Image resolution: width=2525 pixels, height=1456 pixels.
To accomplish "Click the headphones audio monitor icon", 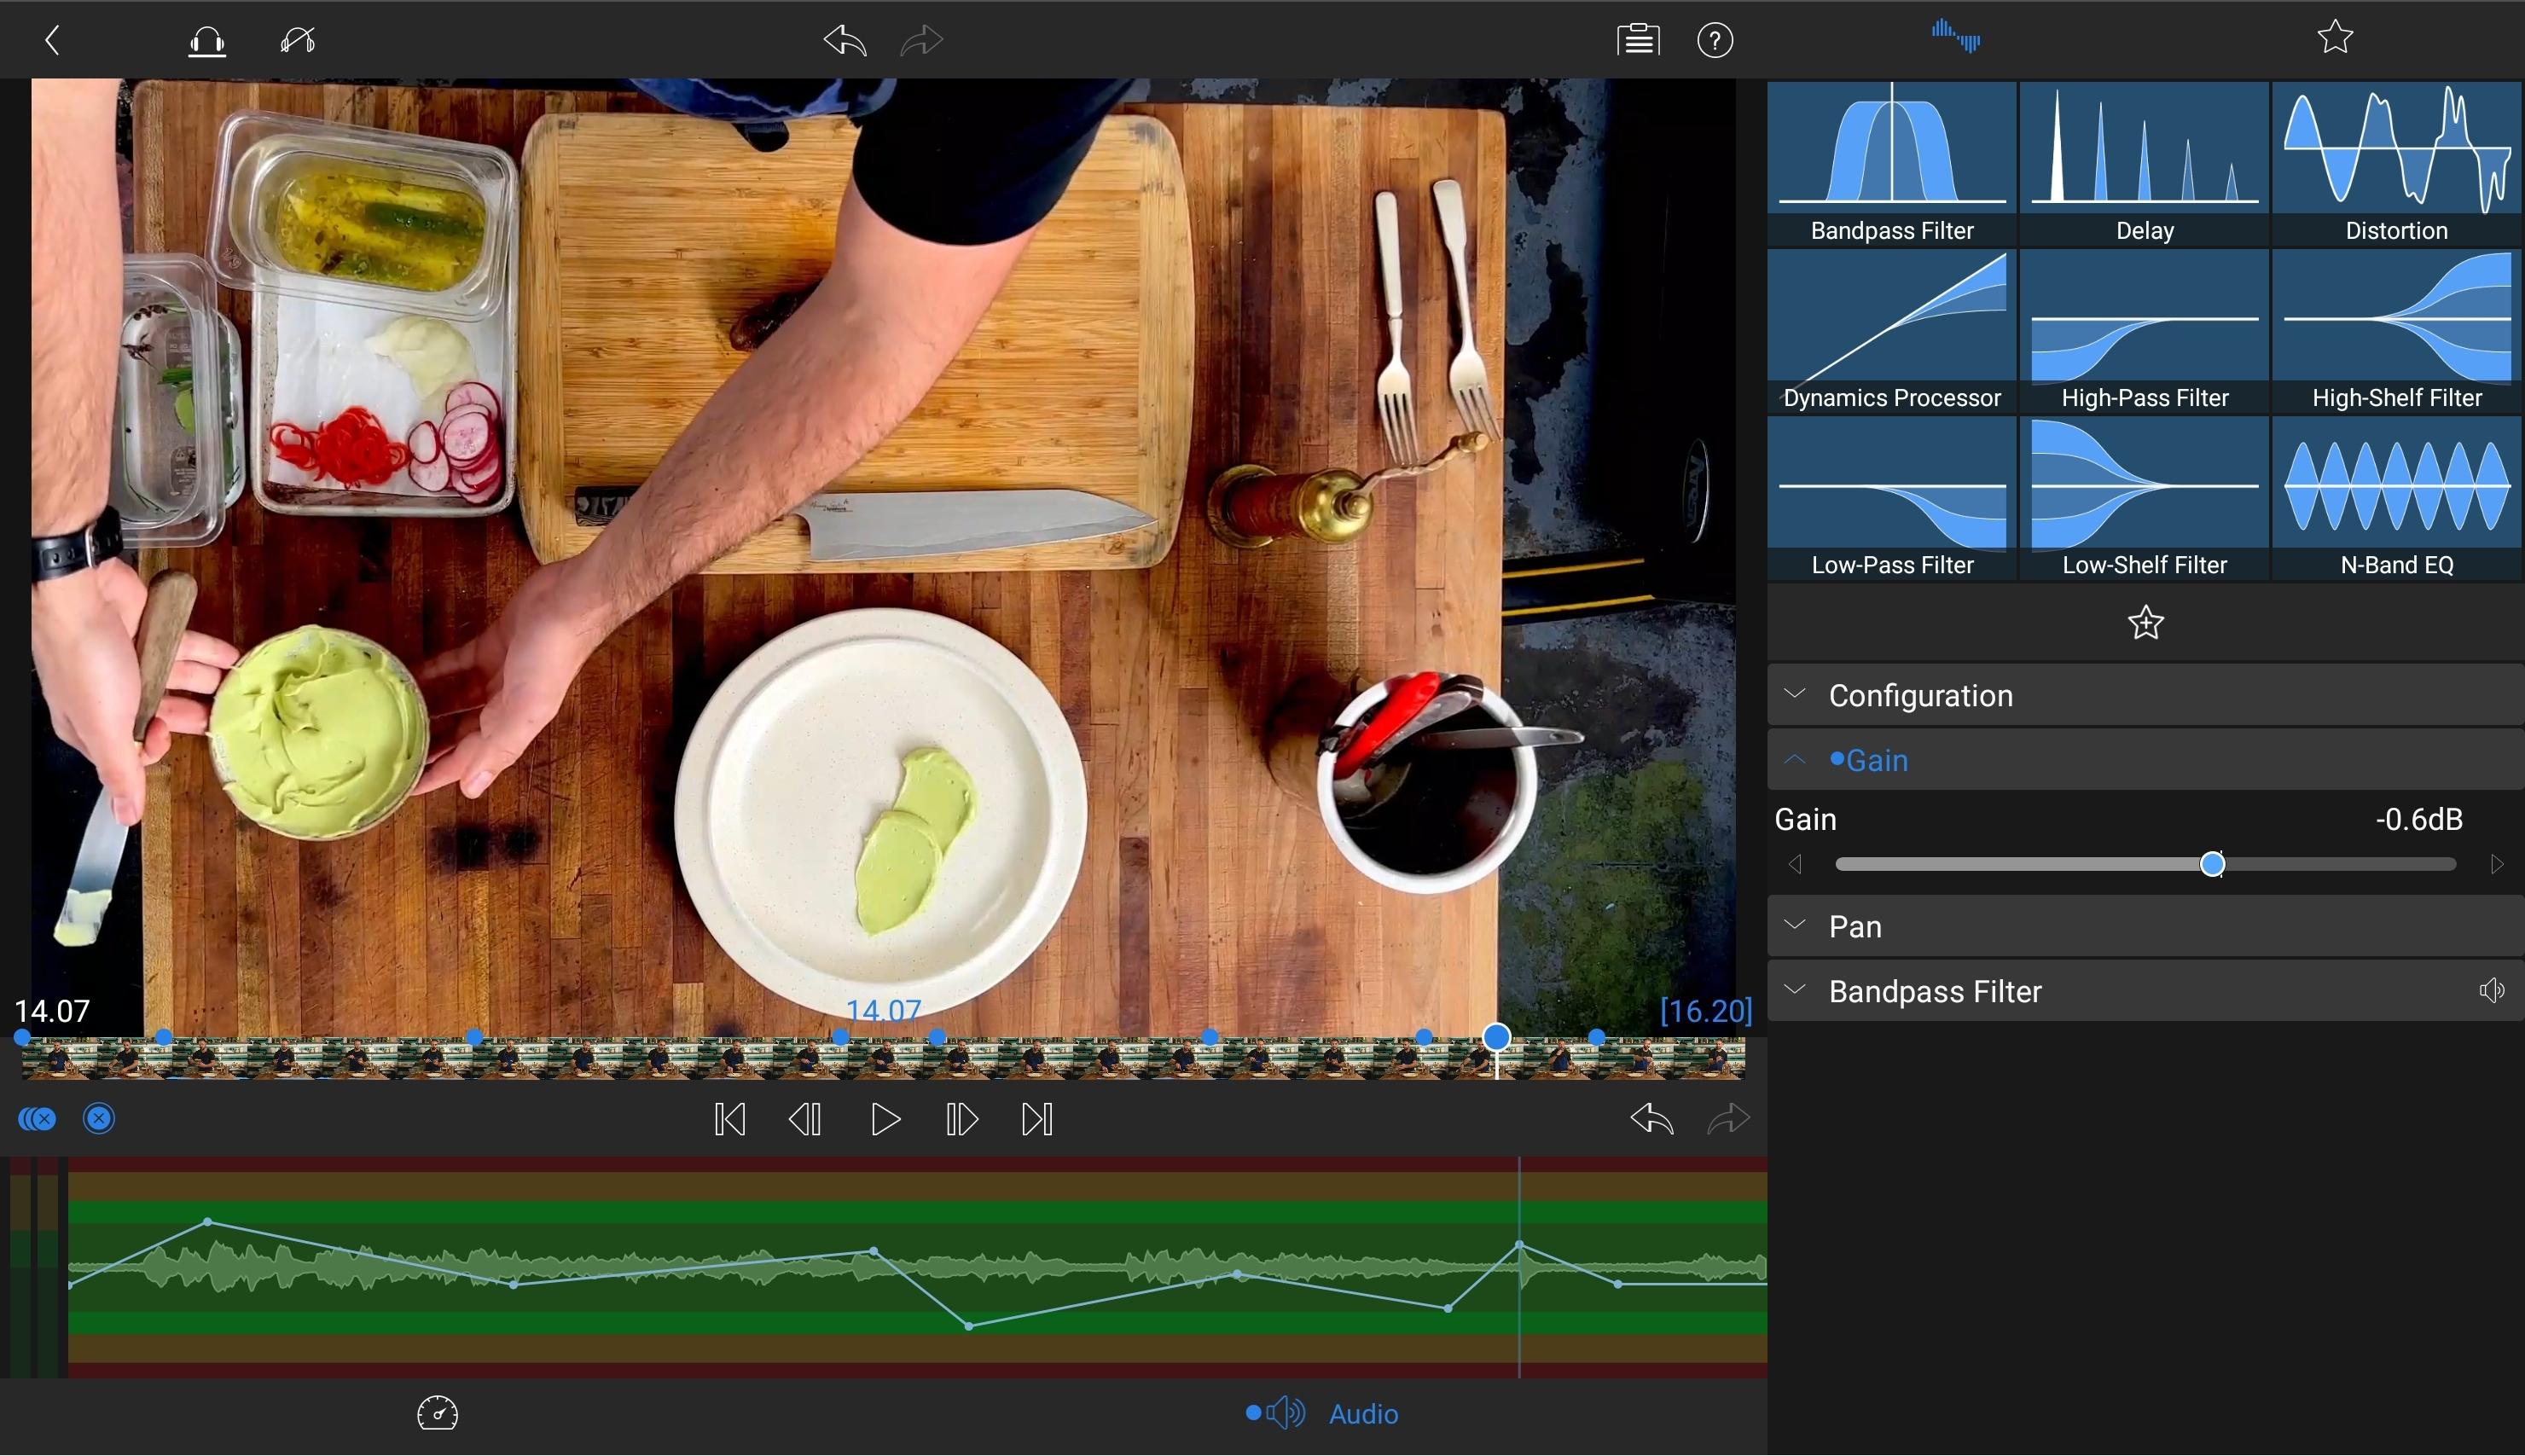I will coord(207,41).
